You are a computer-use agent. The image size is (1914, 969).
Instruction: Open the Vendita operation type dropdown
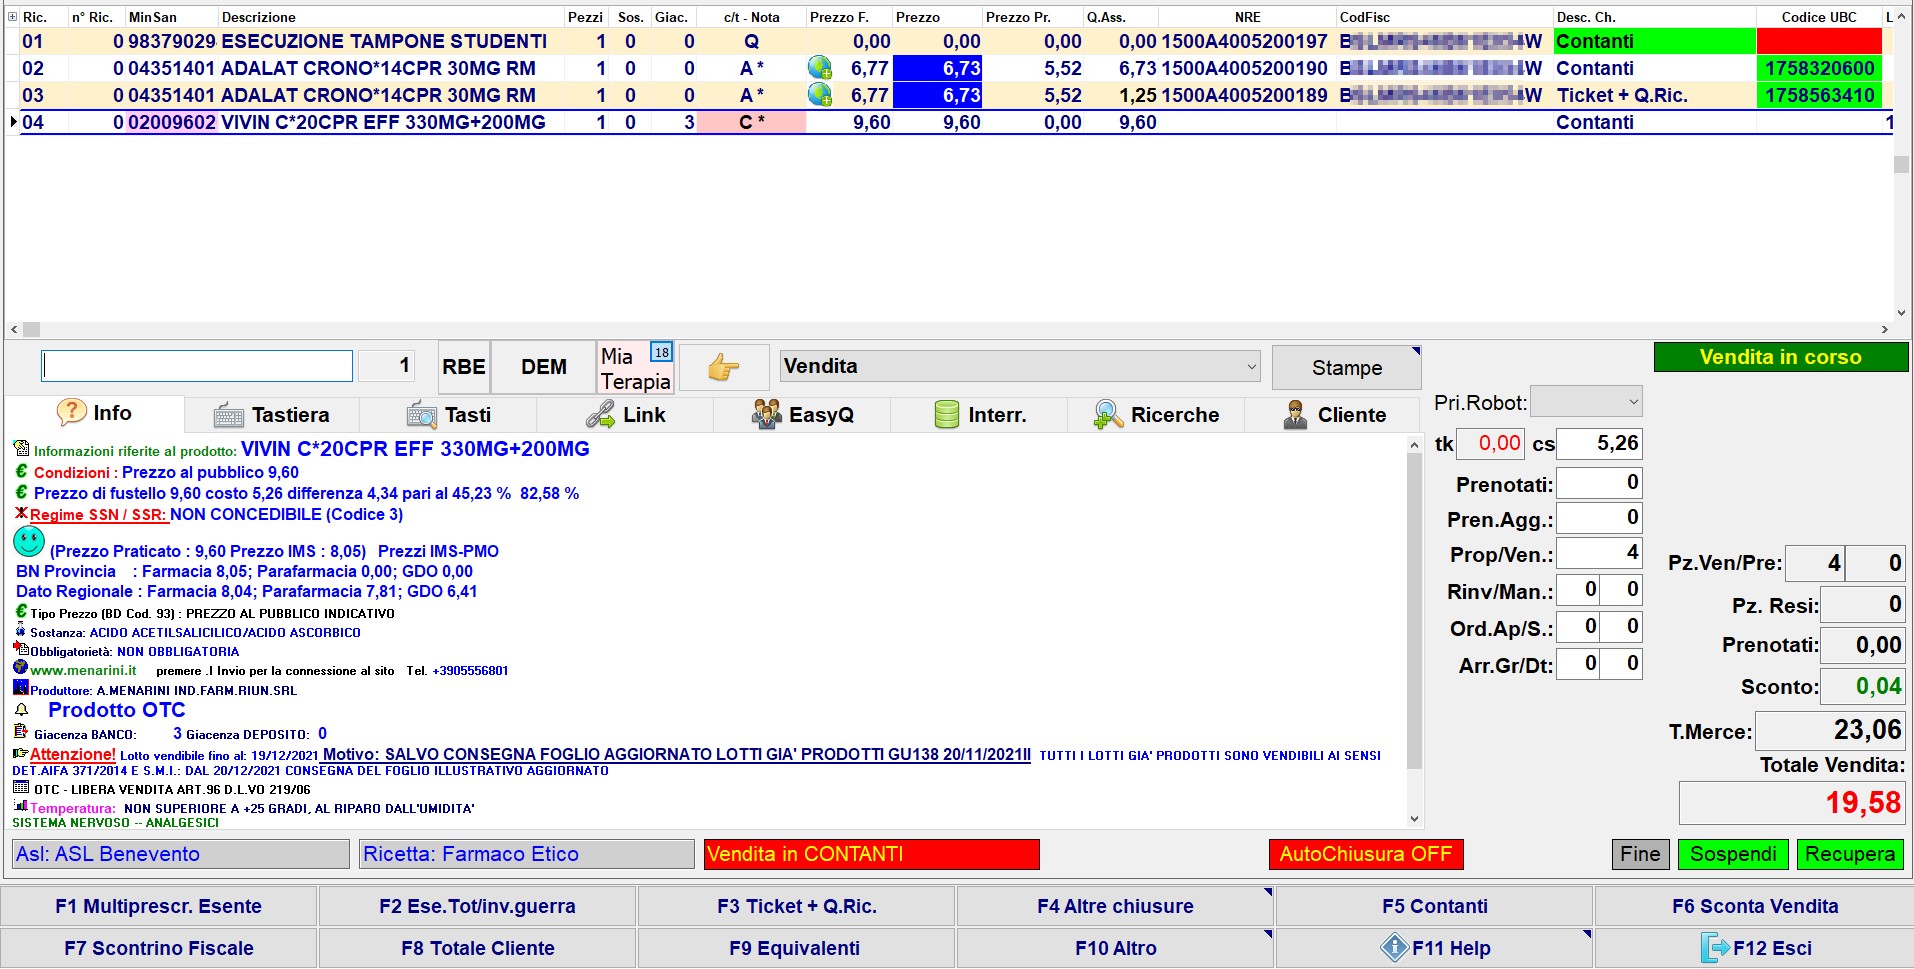coord(1020,366)
